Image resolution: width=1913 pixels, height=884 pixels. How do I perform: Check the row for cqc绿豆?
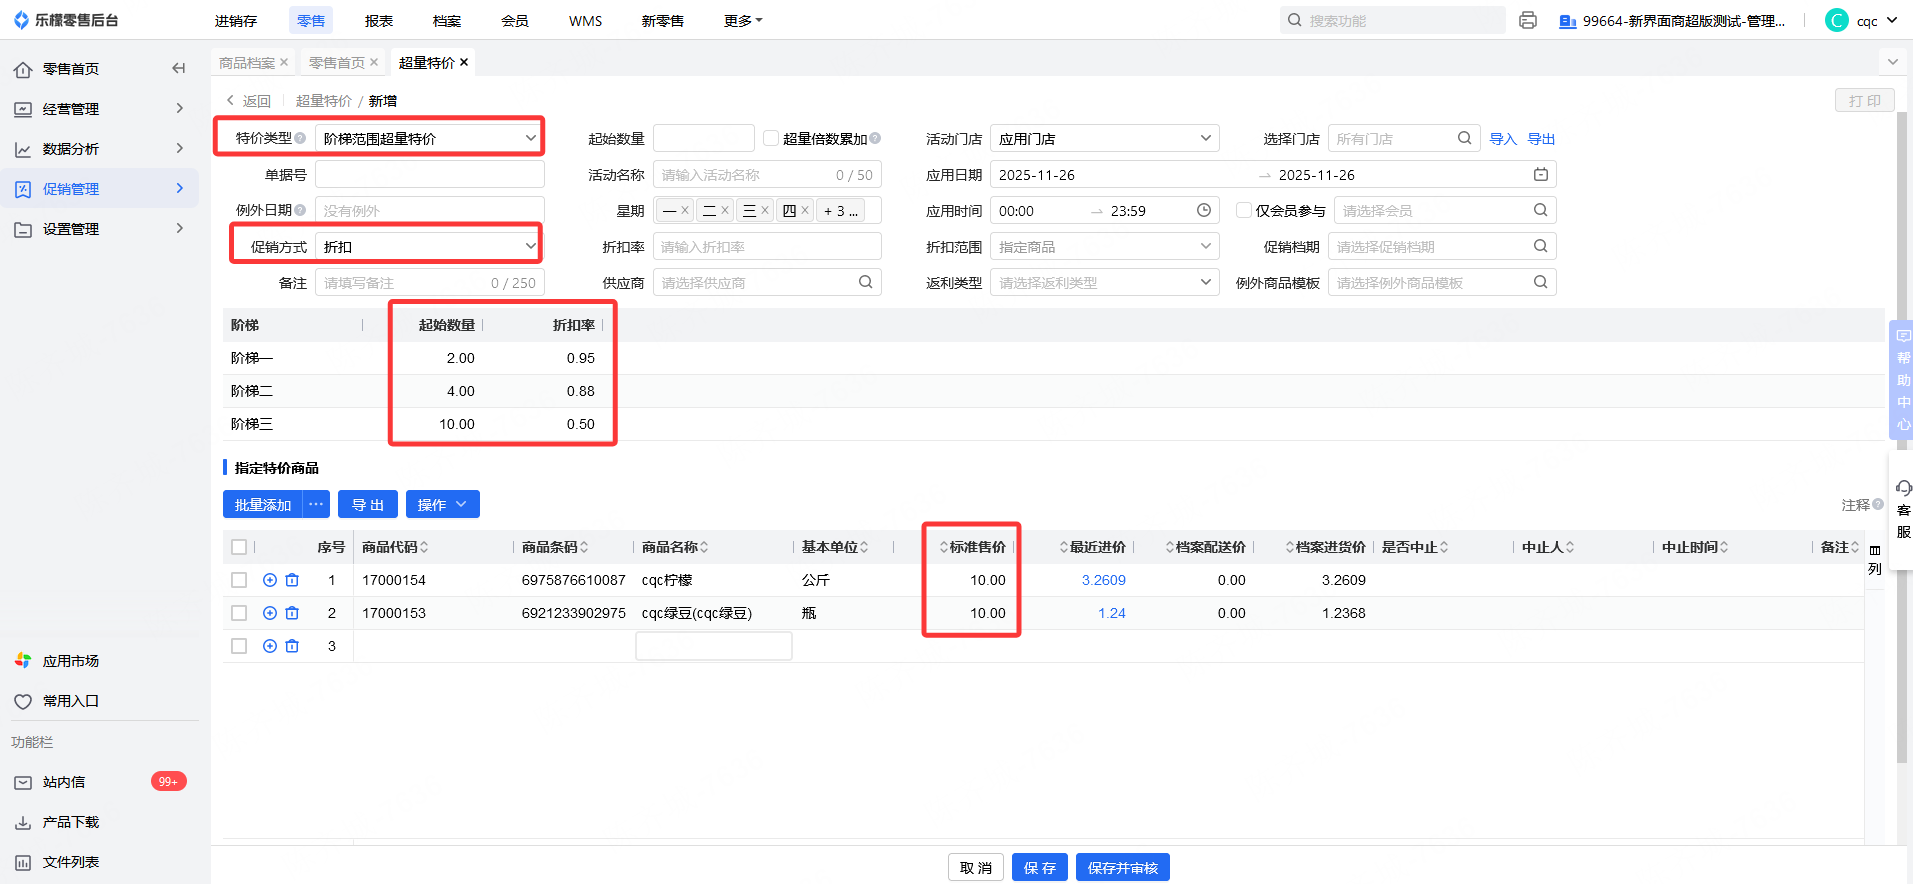click(239, 613)
